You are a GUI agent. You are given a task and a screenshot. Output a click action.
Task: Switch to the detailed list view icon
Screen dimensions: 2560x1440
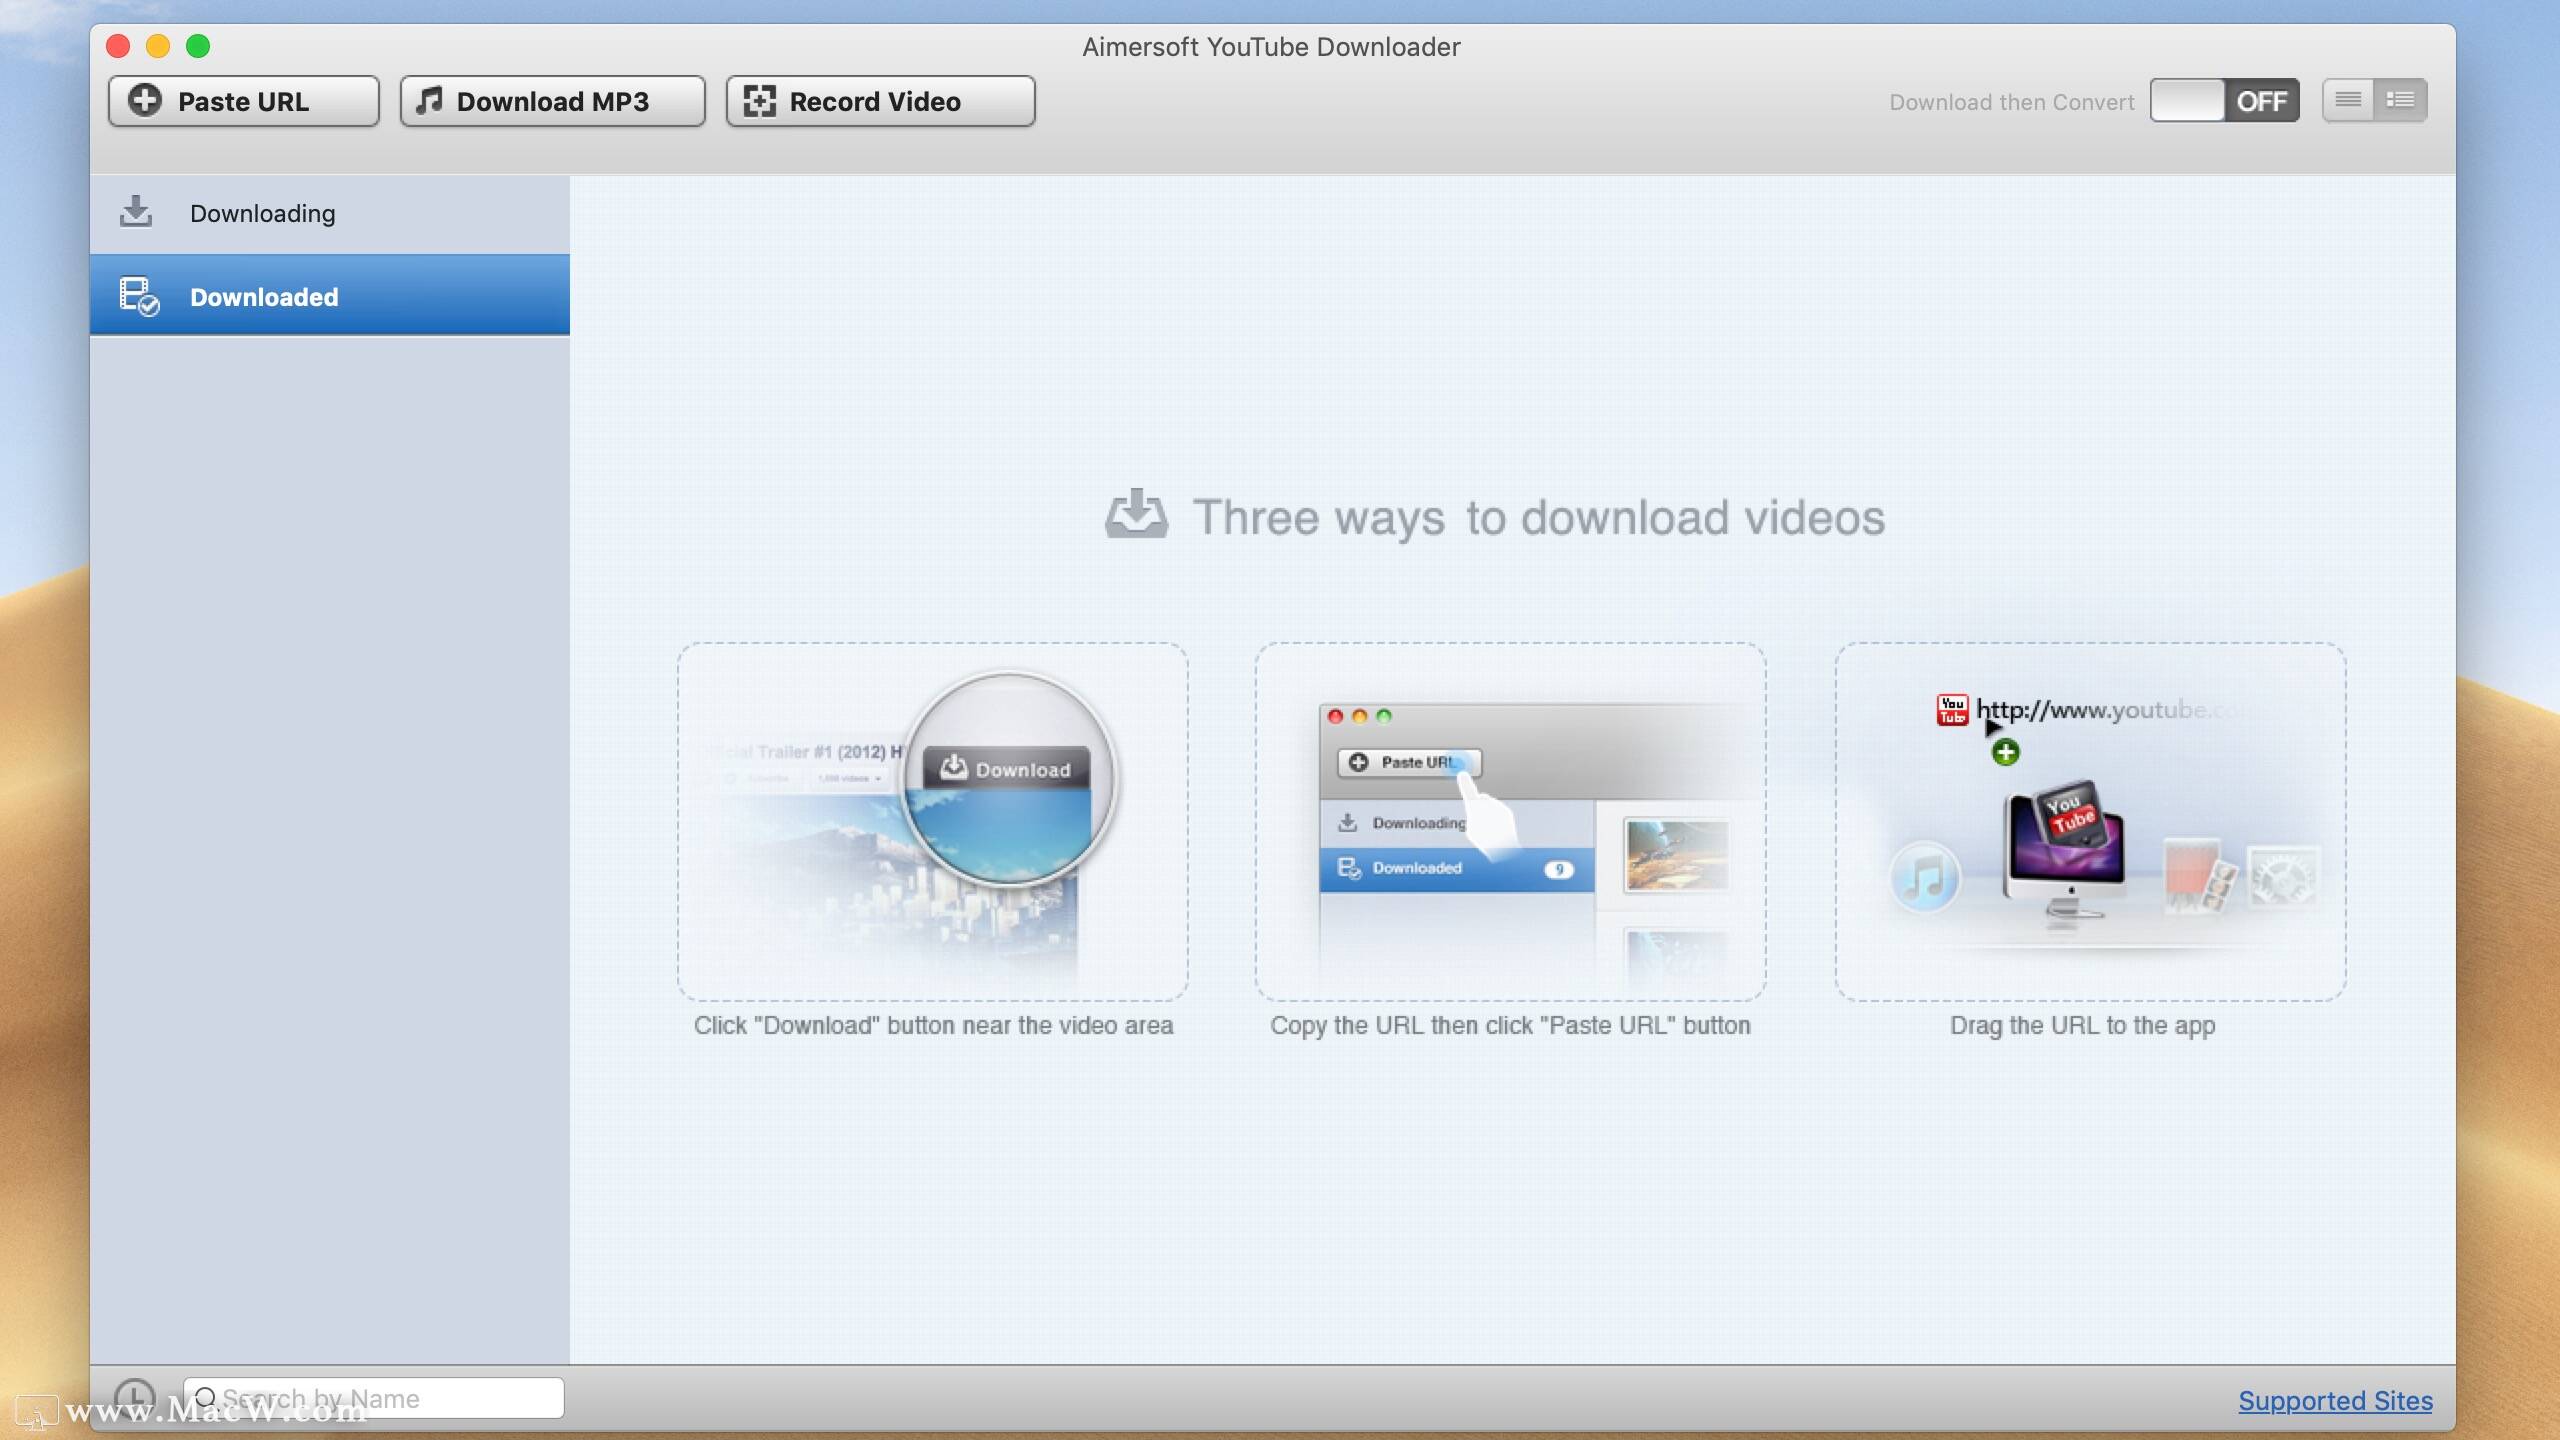[2401, 100]
